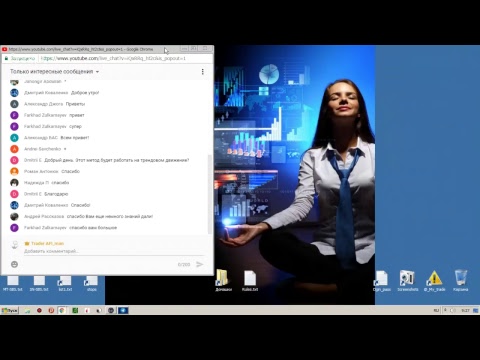Open the emoji picker smiley icon
This screenshot has width=480, height=360.
click(x=14, y=264)
